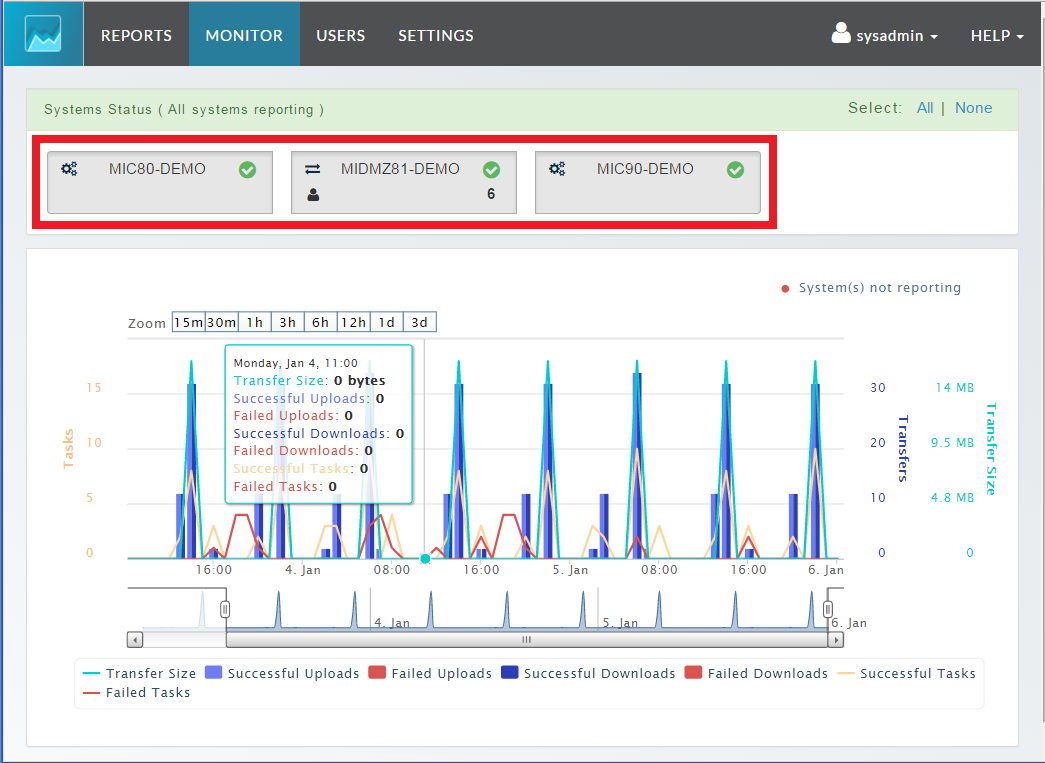Viewport: 1045px width, 763px height.
Task: Toggle Transfer Size series in legend
Action: (x=139, y=674)
